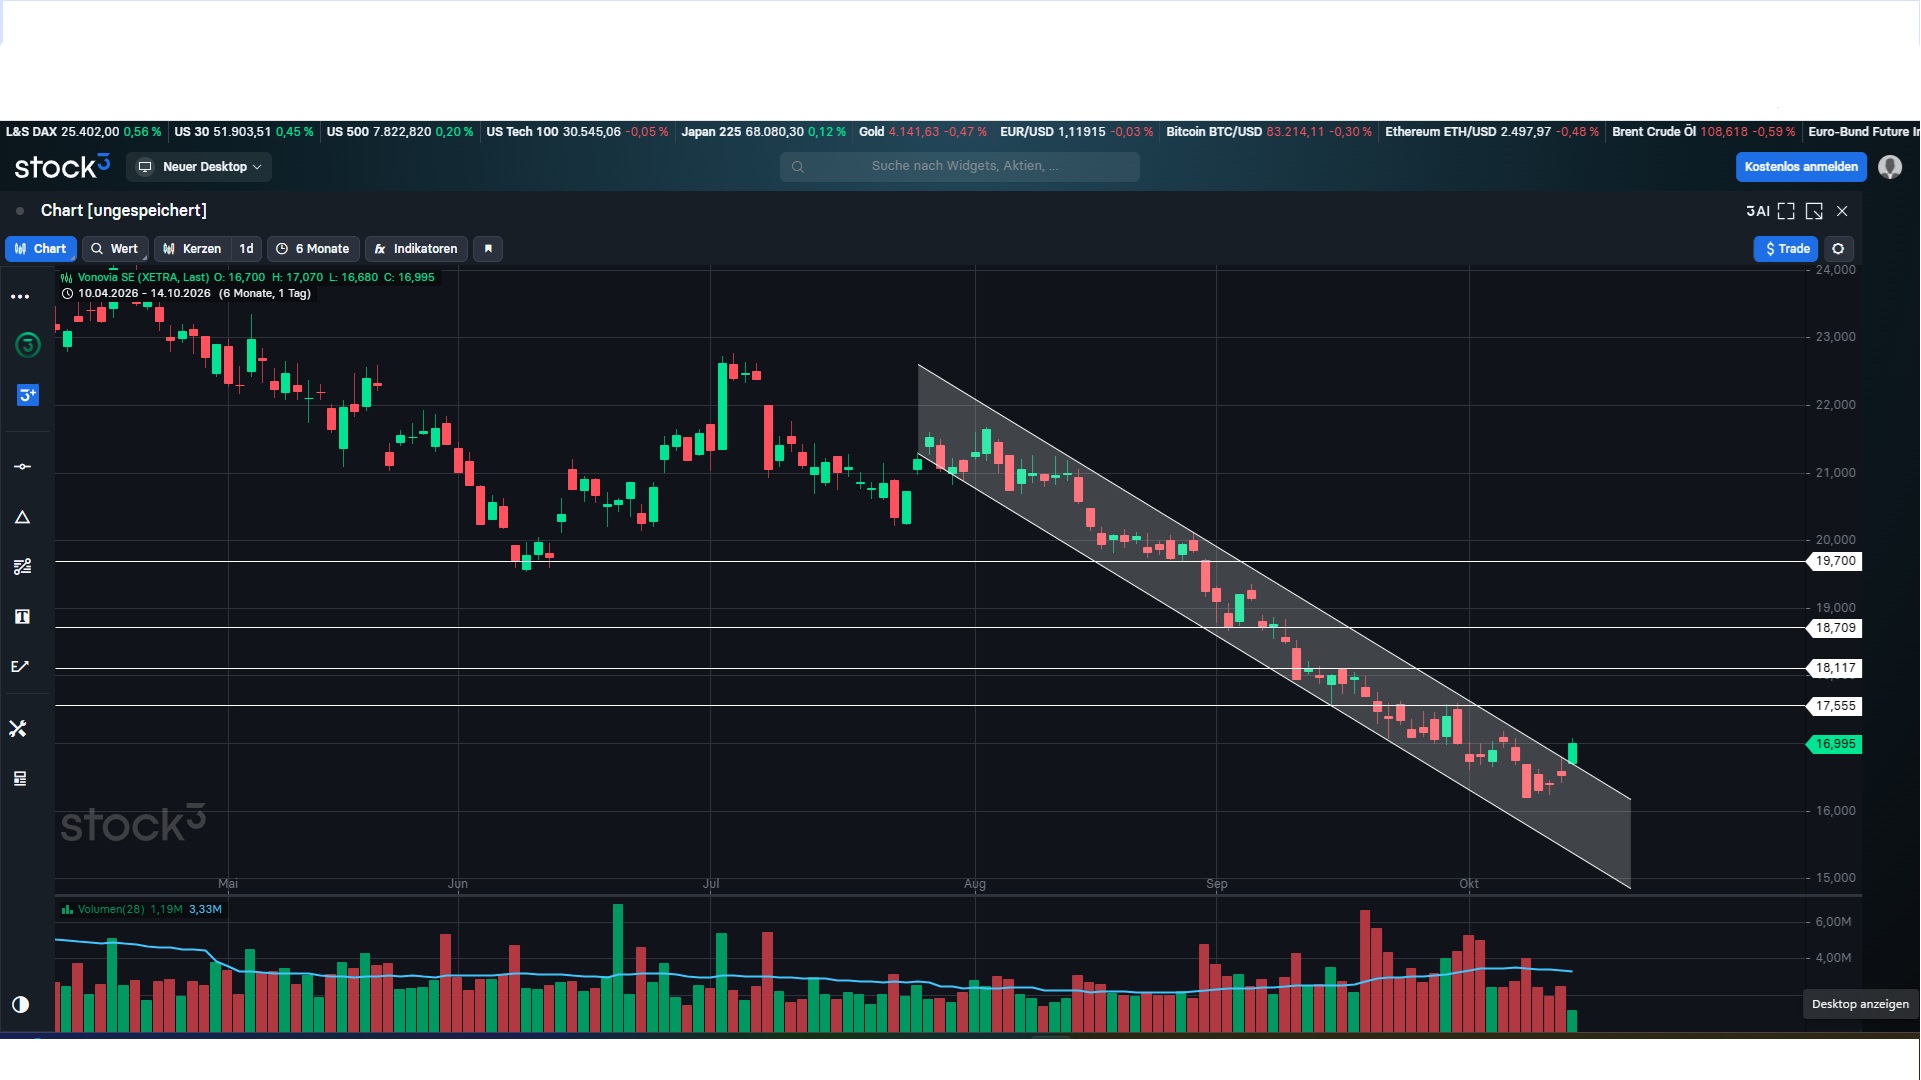Image resolution: width=1921 pixels, height=1080 pixels.
Task: Click the blue Trade button
Action: (x=1786, y=249)
